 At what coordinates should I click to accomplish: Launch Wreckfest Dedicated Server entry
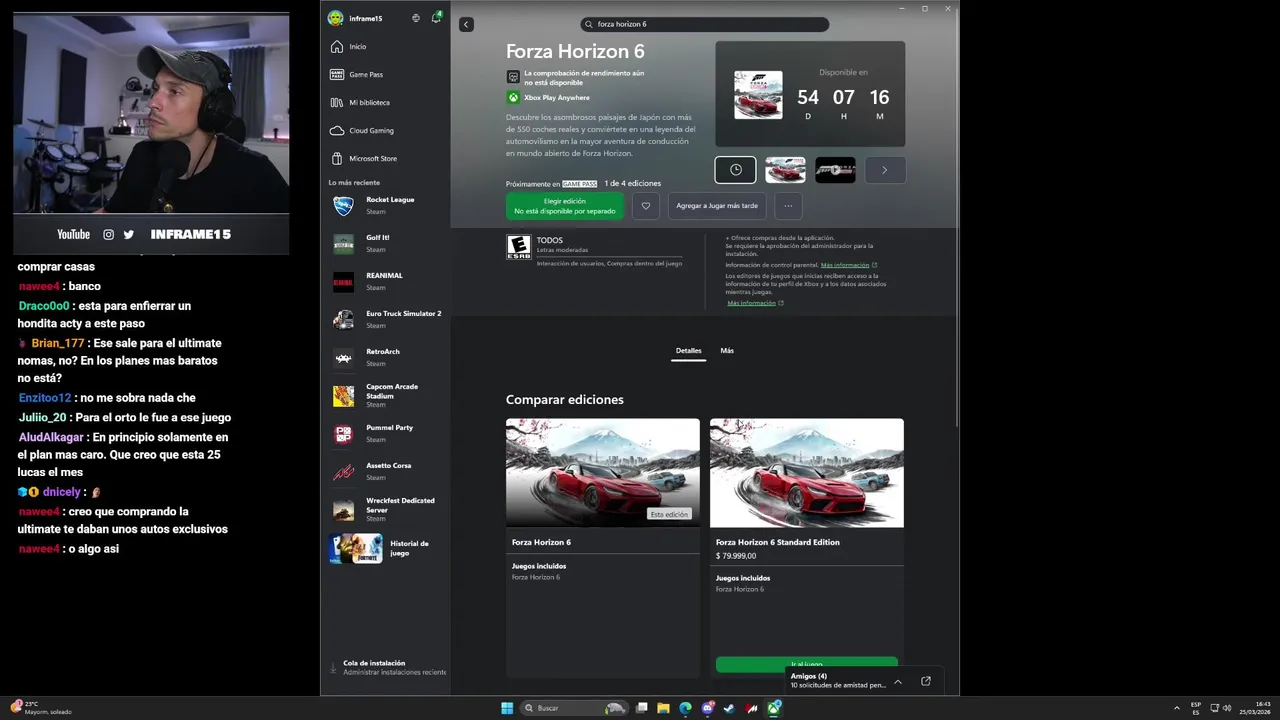pyautogui.click(x=385, y=510)
